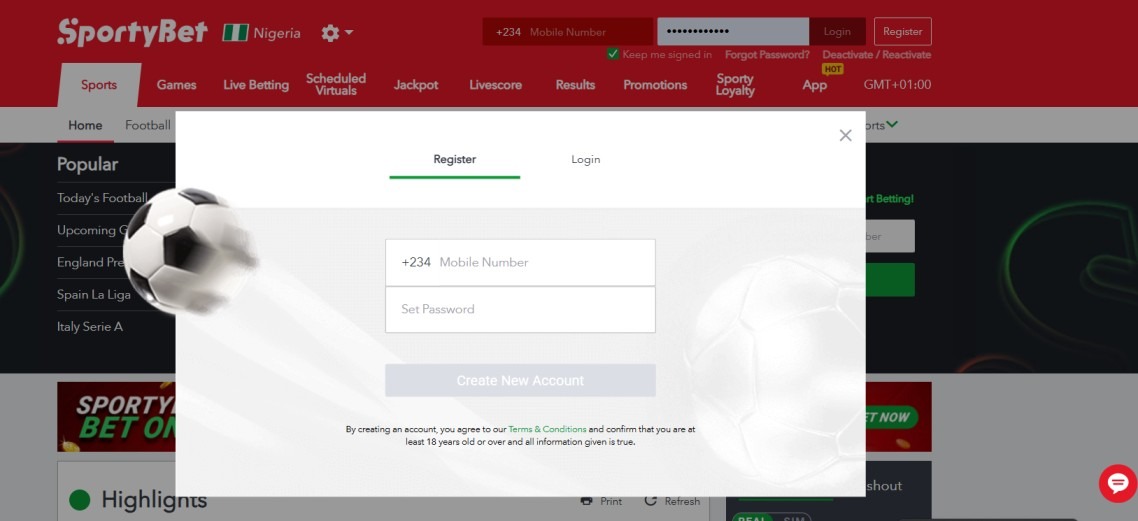Screen dimensions: 1138x521
Task: Select REAL mode toggle
Action: pyautogui.click(x=753, y=517)
